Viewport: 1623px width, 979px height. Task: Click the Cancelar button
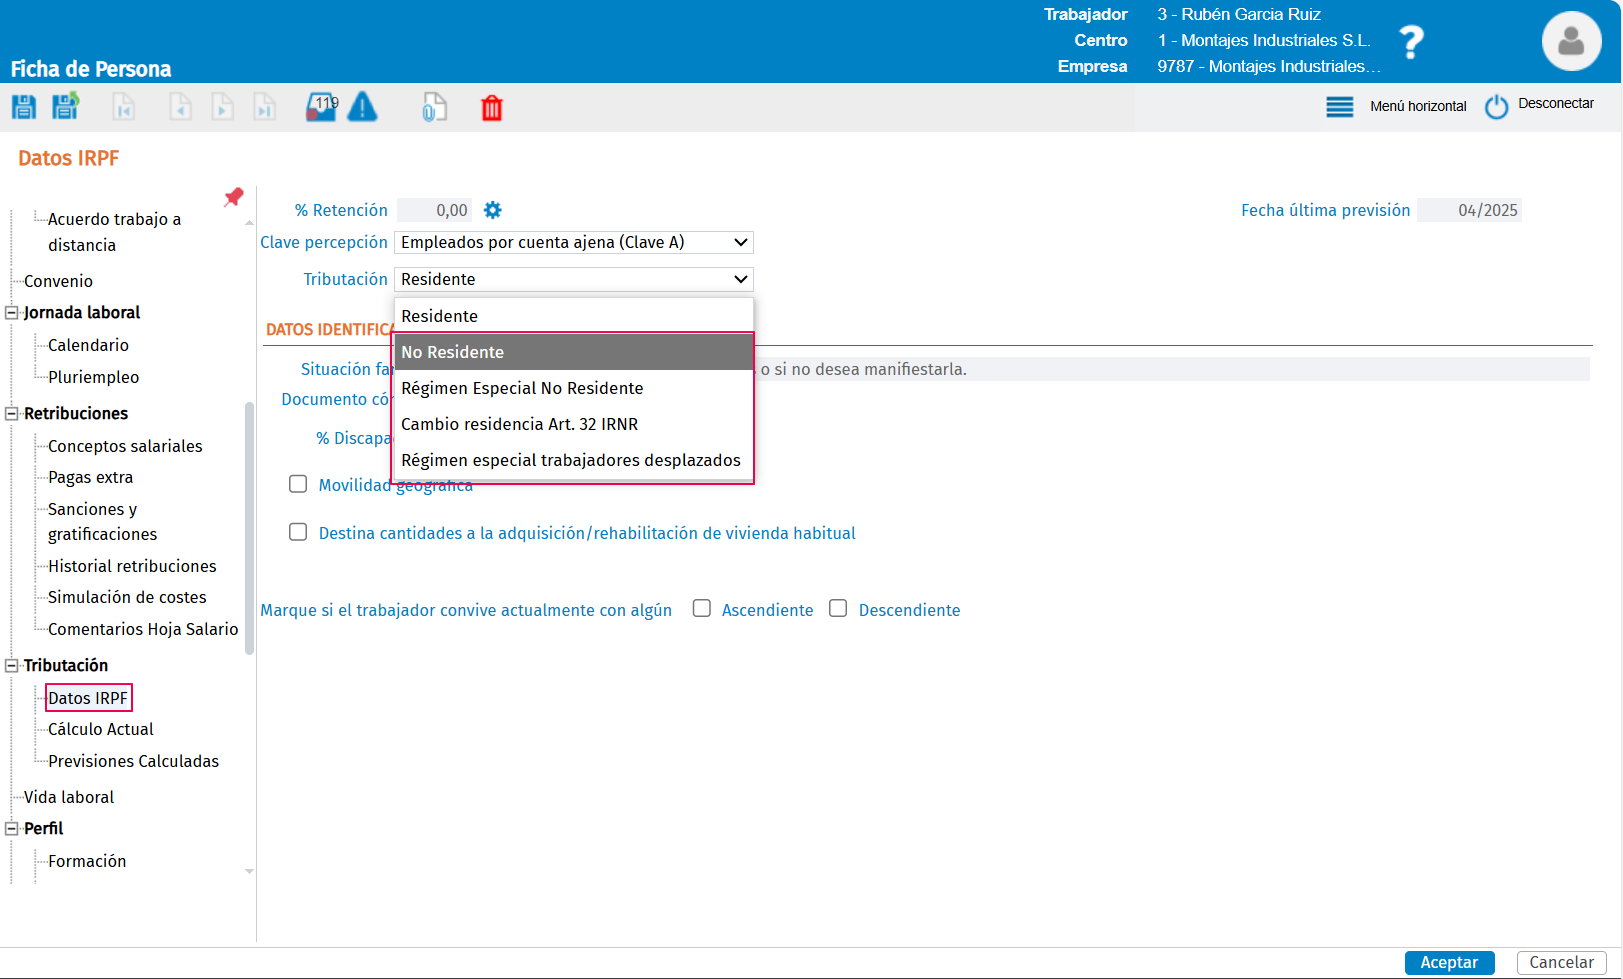(x=1560, y=962)
